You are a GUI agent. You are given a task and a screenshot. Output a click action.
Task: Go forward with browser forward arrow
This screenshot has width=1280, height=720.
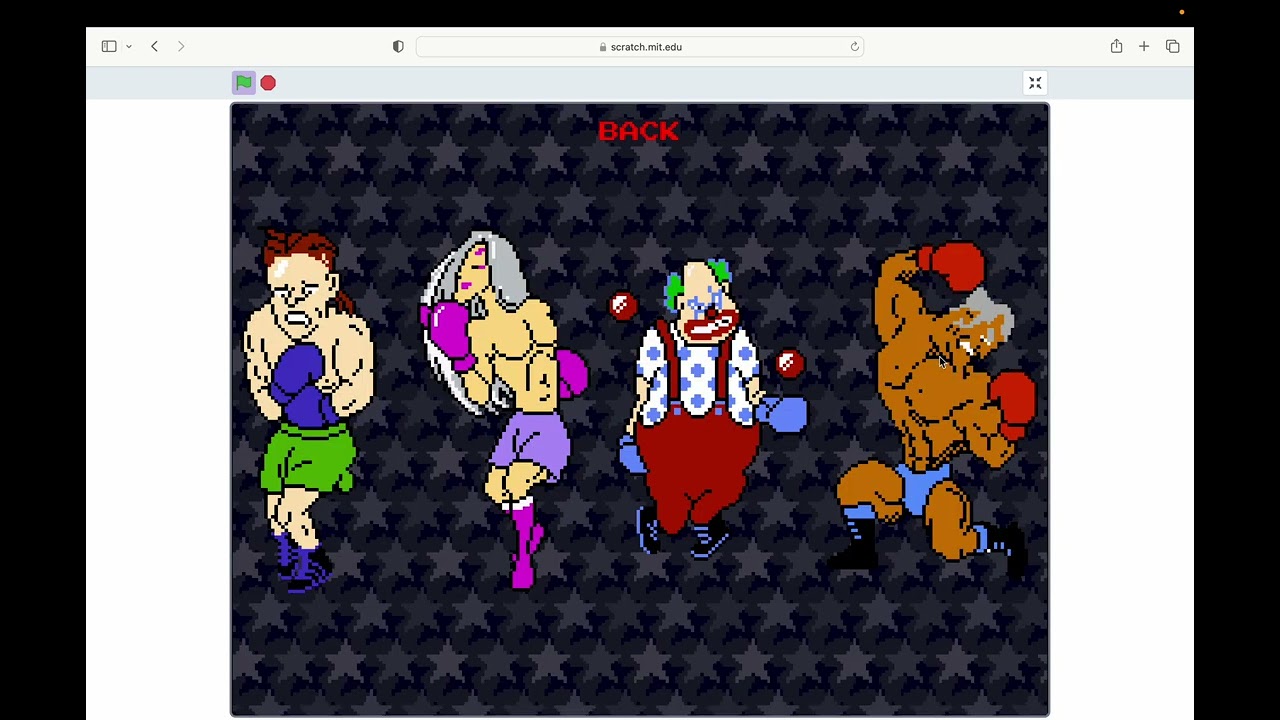tap(181, 46)
